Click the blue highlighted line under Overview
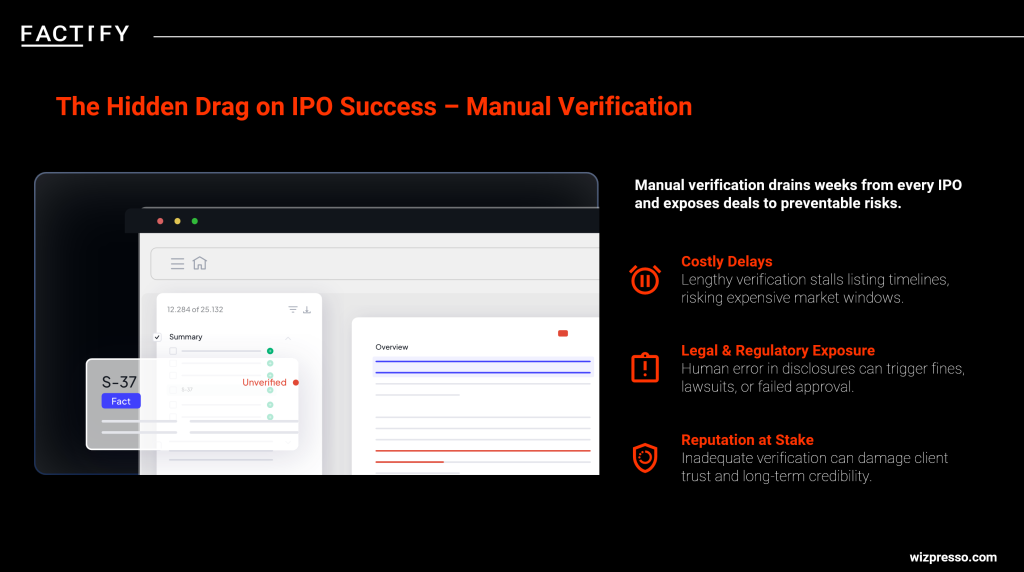 tap(482, 362)
